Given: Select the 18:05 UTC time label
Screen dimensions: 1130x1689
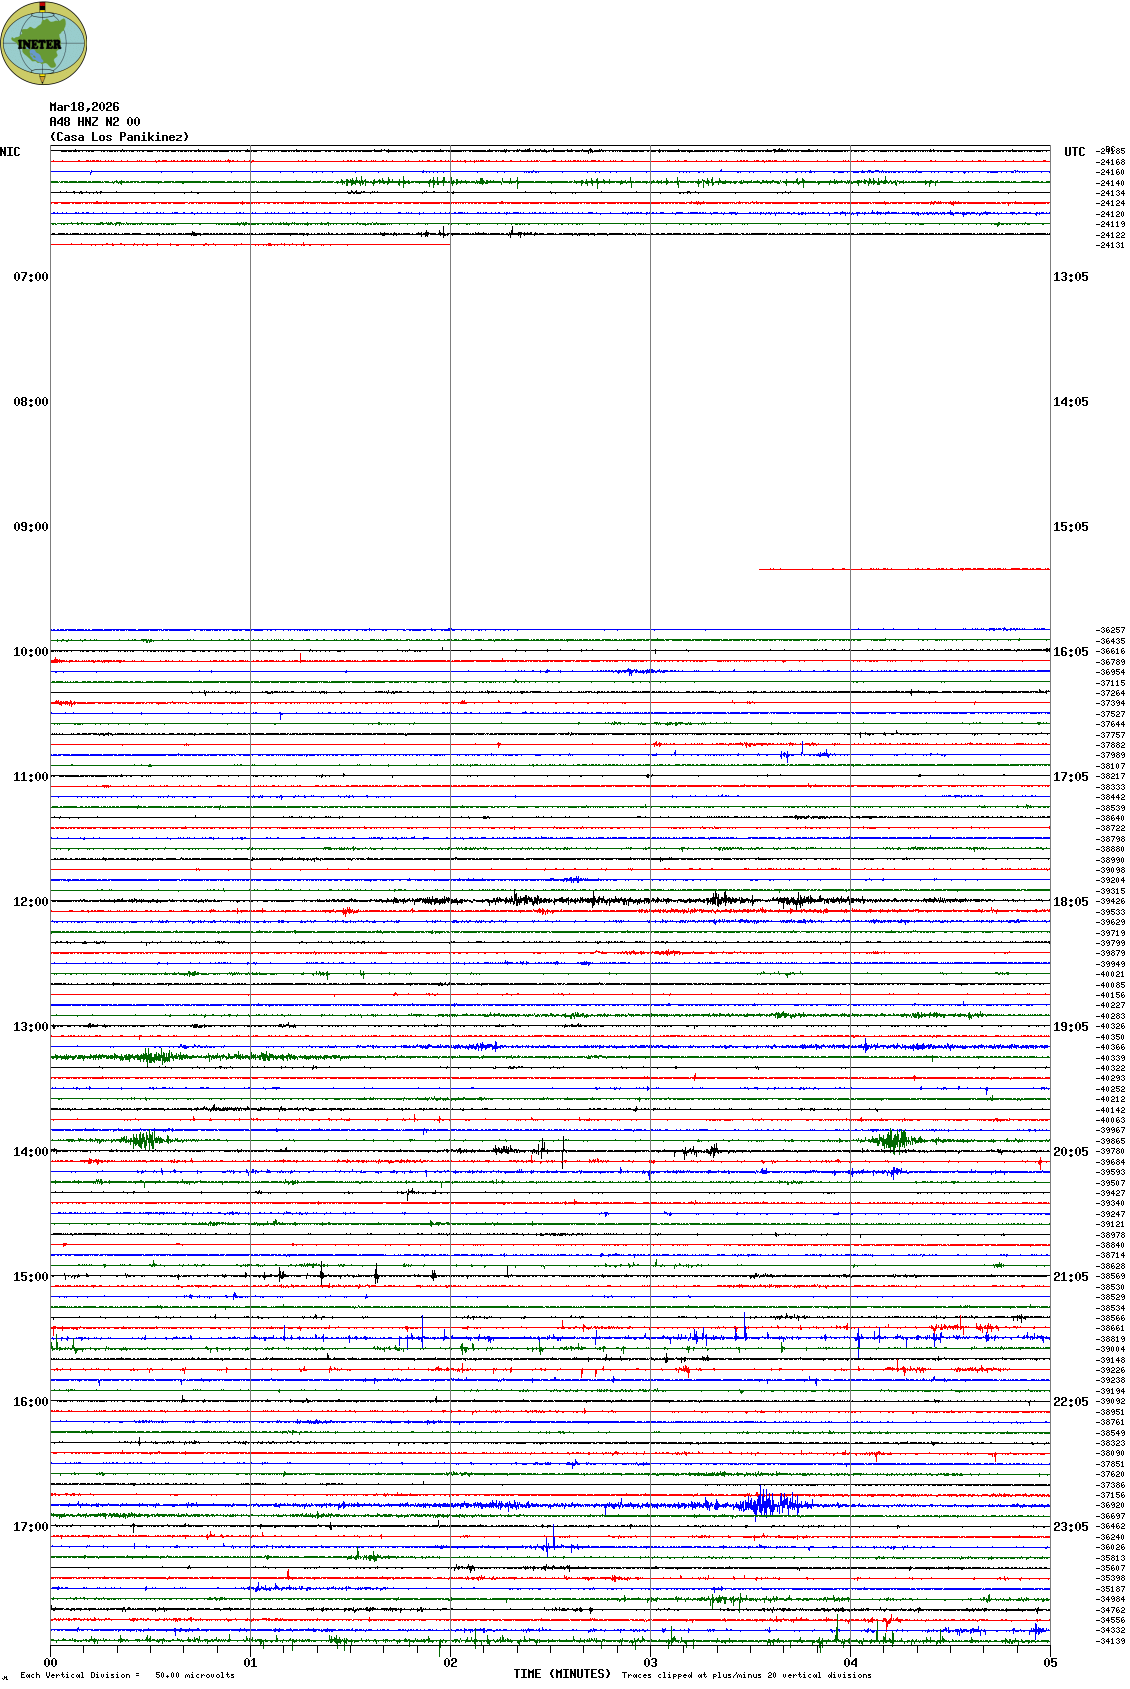Looking at the screenshot, I should [1070, 902].
